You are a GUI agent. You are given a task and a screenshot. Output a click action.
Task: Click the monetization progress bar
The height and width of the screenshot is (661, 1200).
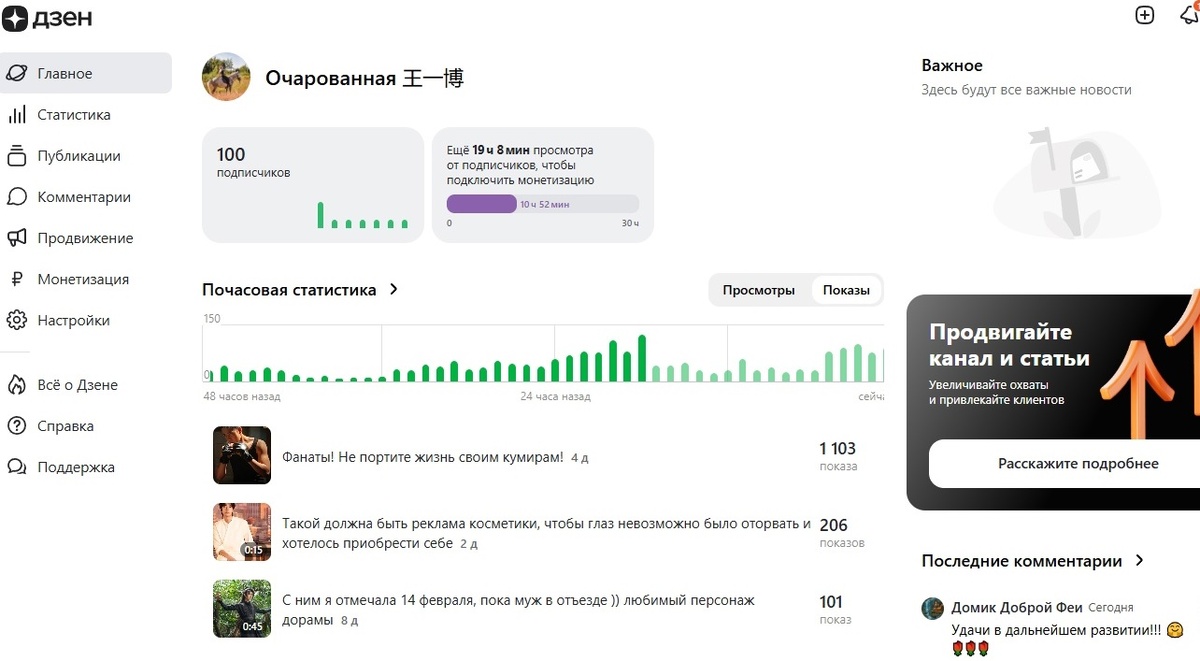(543, 203)
